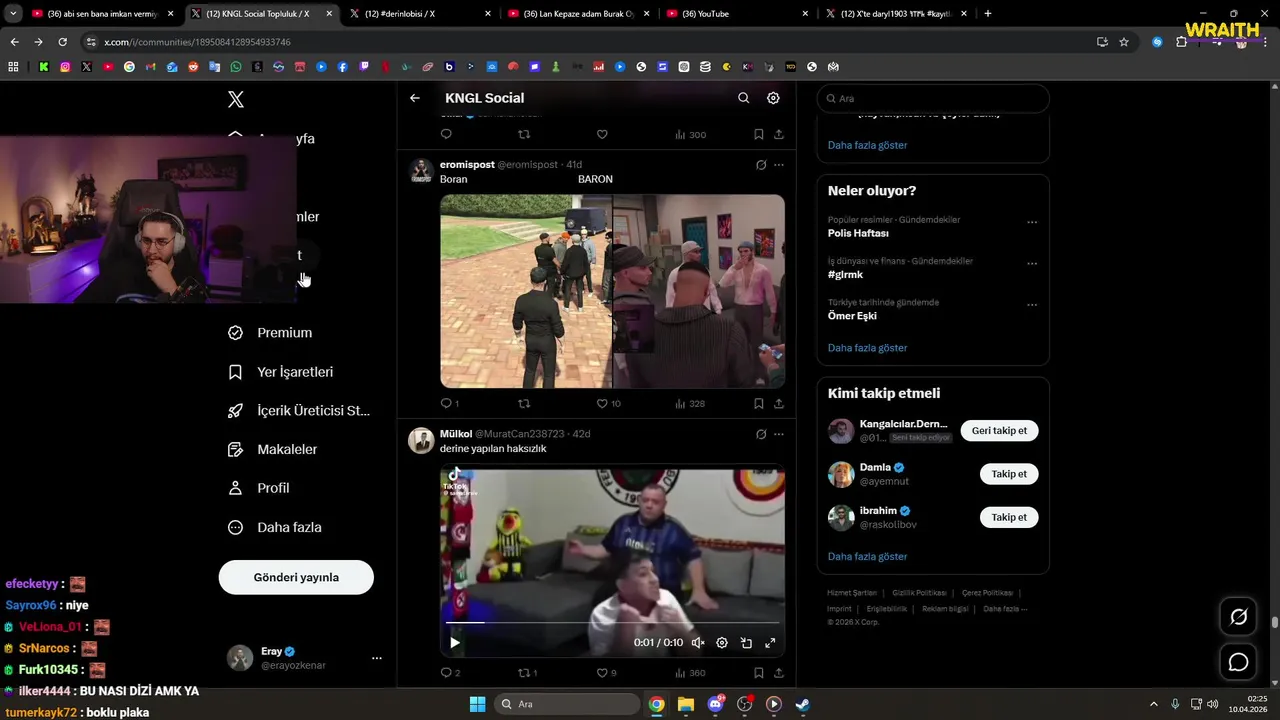Show more under Neler oluyor
The height and width of the screenshot is (720, 1280).
click(x=867, y=348)
